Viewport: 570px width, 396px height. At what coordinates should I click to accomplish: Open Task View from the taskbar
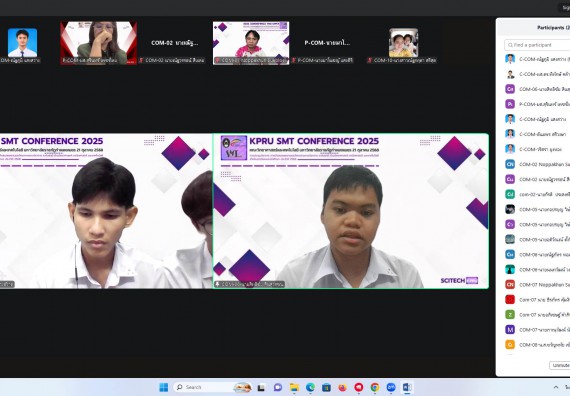click(261, 388)
